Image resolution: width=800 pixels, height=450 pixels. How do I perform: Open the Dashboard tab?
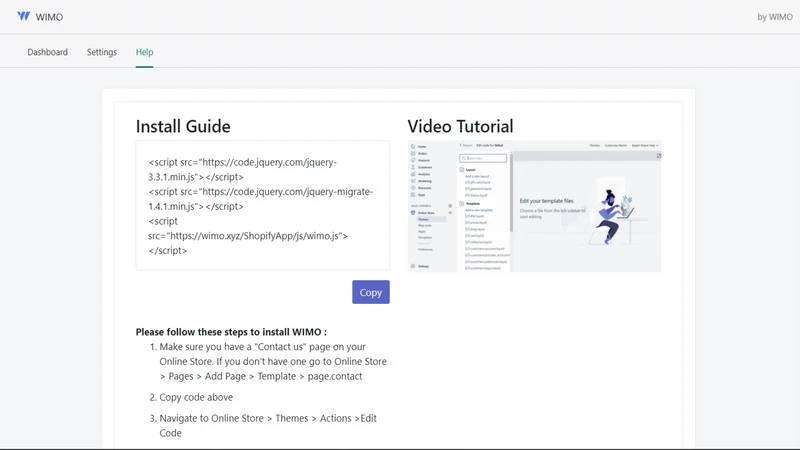[x=47, y=52]
